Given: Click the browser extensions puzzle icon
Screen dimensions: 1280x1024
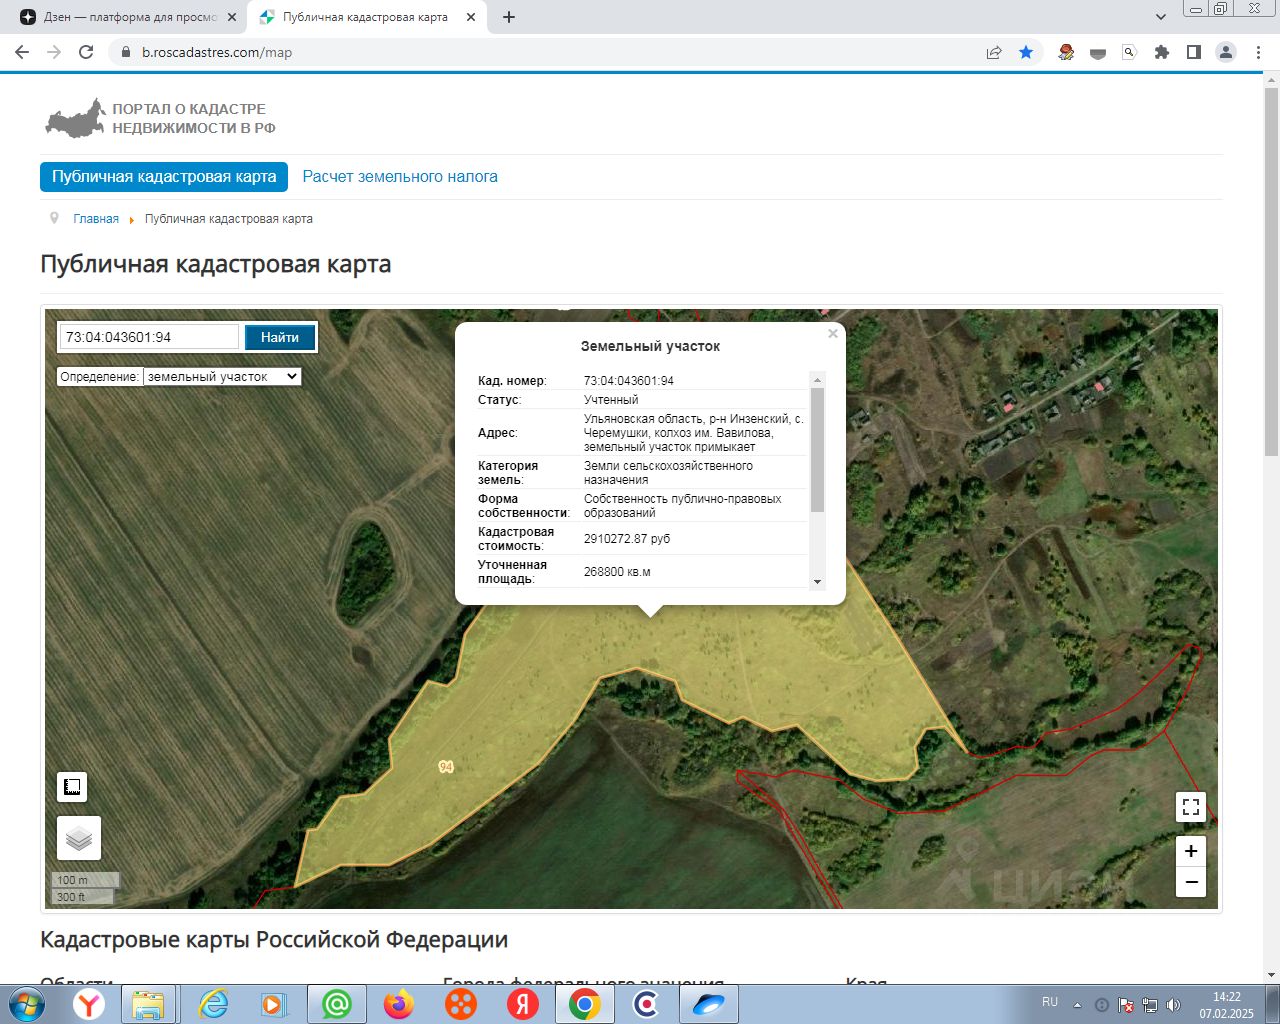Looking at the screenshot, I should 1161,52.
